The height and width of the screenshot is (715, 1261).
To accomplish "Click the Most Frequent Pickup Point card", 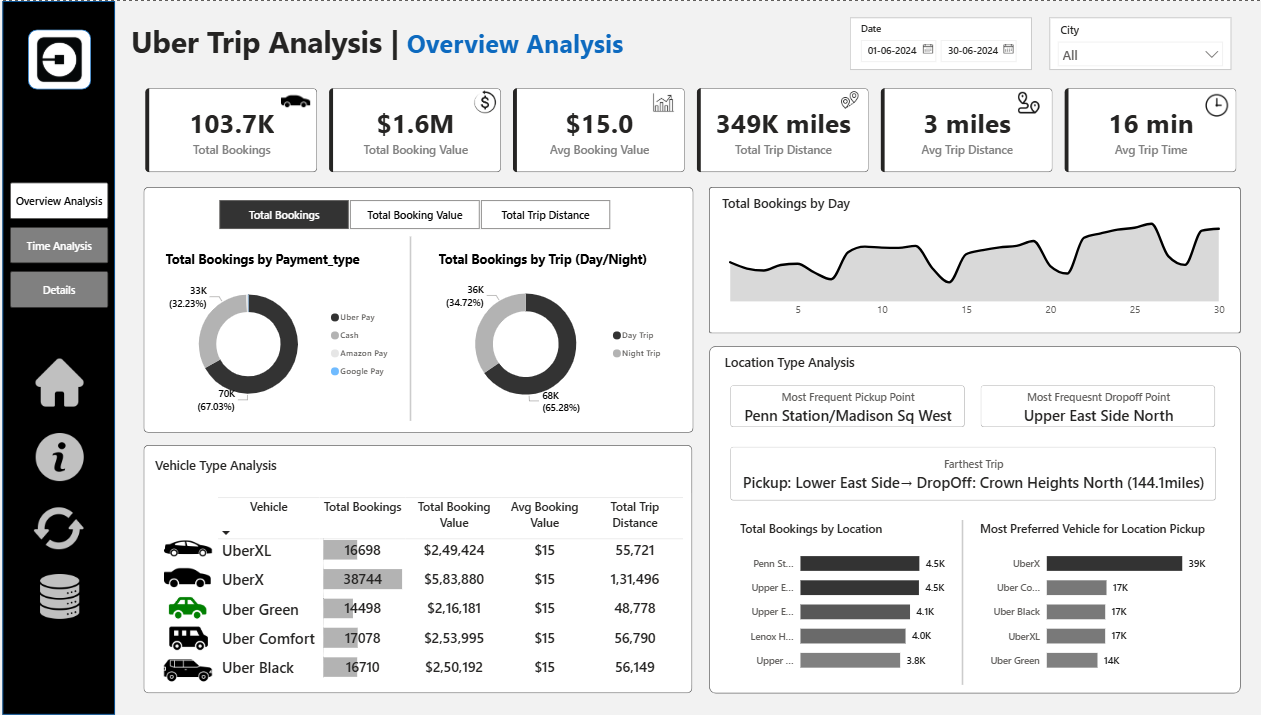I will [848, 407].
